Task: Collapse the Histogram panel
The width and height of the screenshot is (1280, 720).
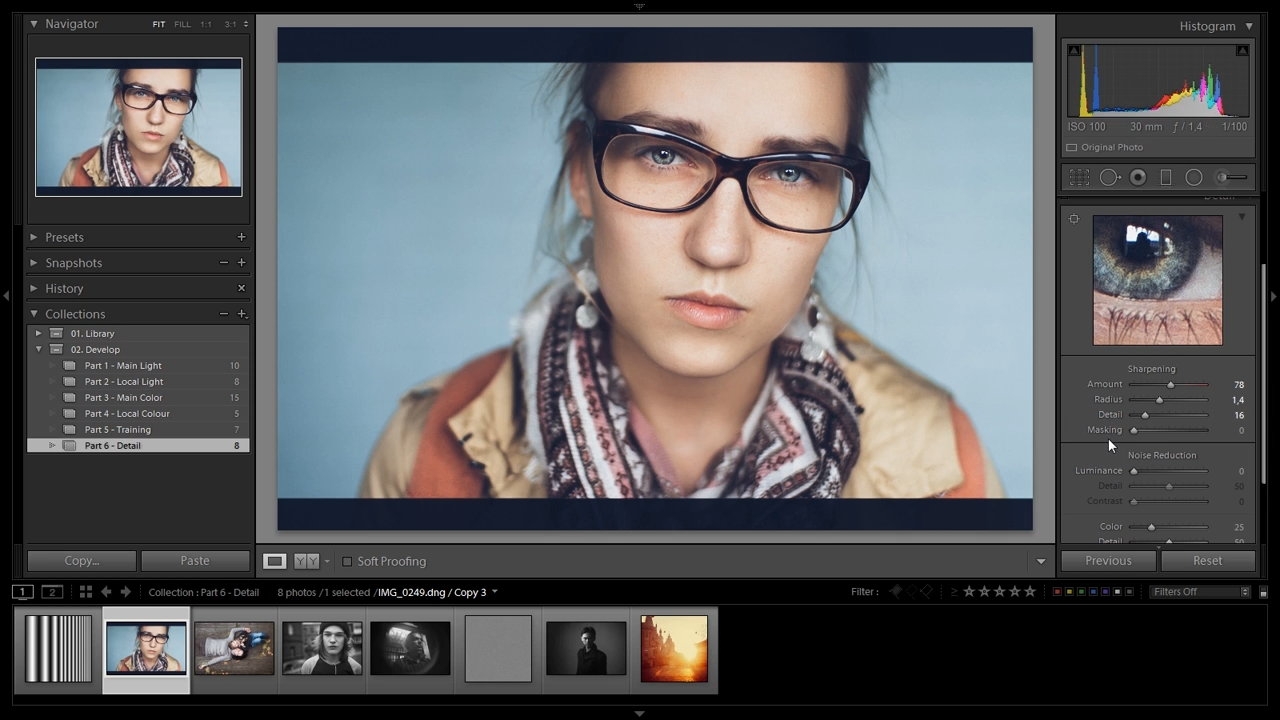Action: 1249,26
